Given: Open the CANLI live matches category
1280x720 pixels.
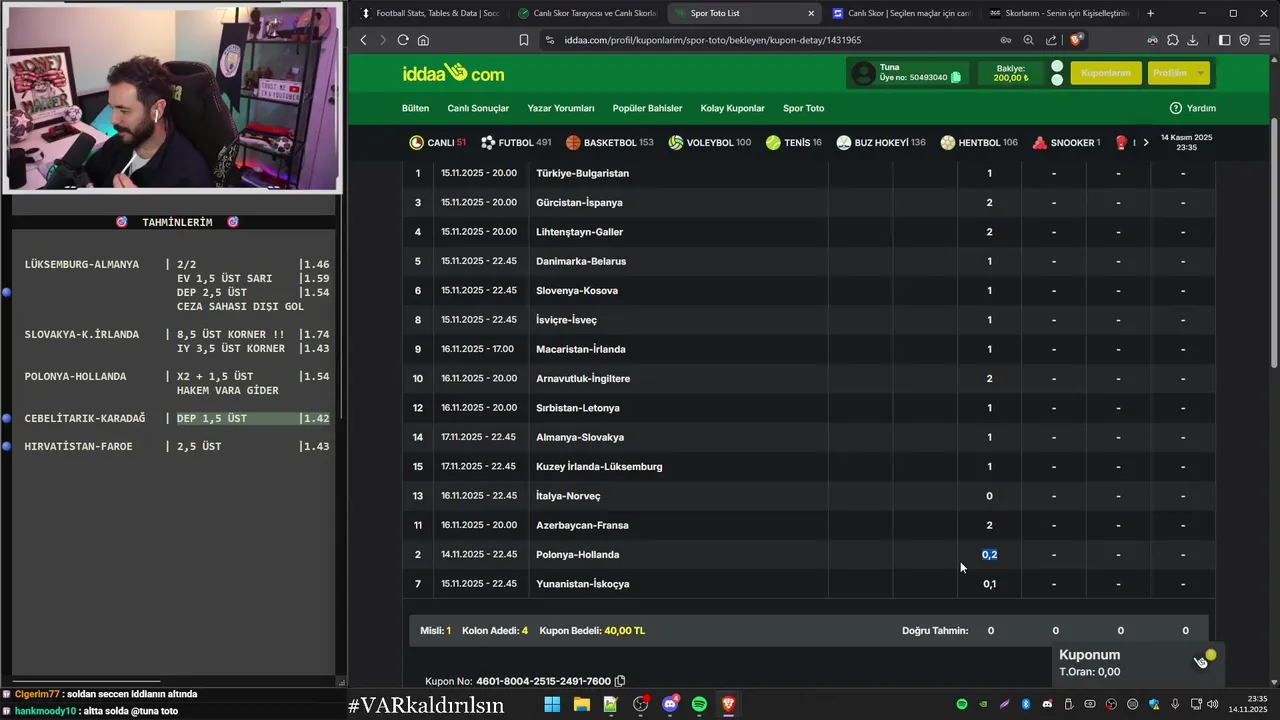Looking at the screenshot, I should [438, 143].
